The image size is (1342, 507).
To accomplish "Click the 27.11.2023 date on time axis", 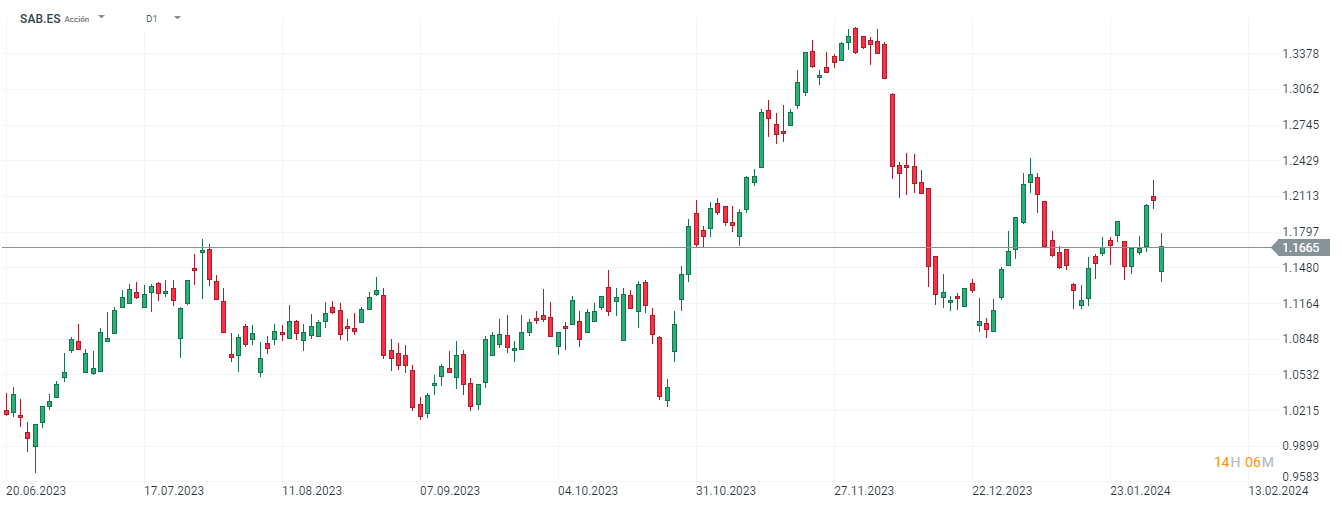I will point(864,491).
